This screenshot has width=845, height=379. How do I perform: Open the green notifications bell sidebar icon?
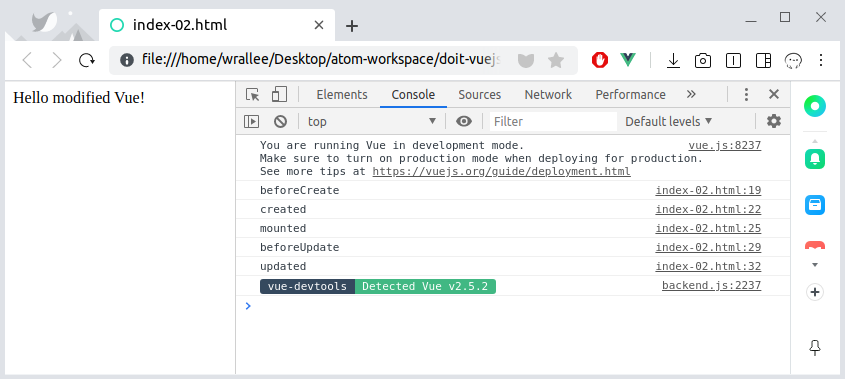815,159
